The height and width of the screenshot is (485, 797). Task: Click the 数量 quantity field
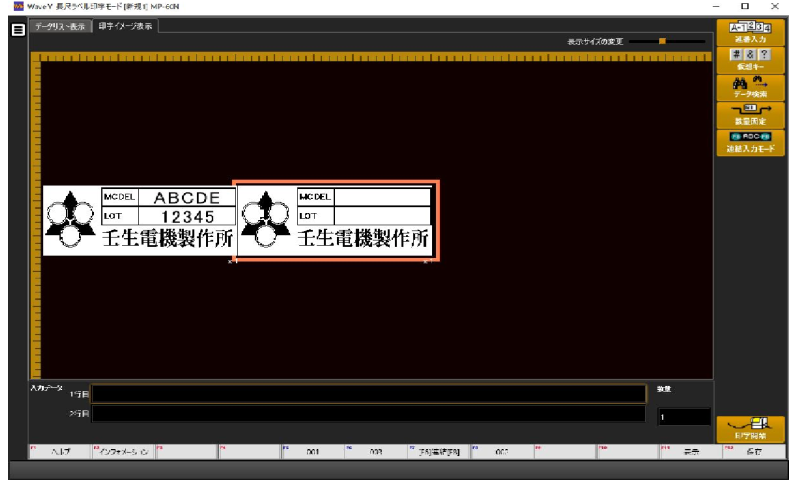point(684,417)
